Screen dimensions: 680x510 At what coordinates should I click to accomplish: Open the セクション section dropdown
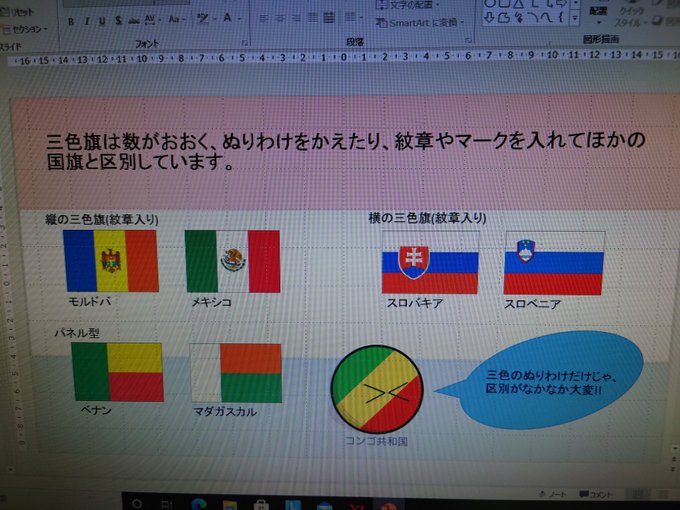(24, 29)
